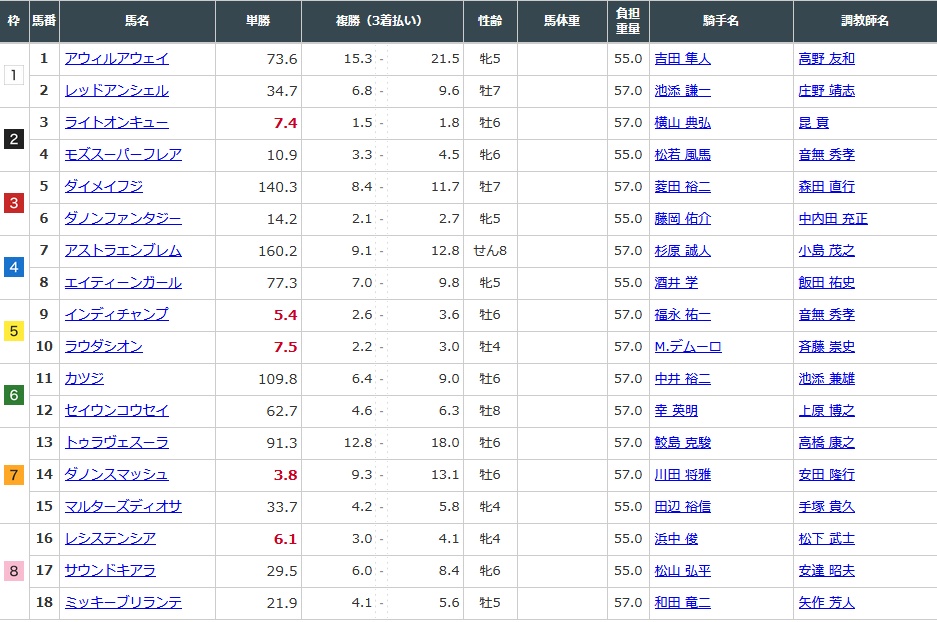Click ラウダシオン win odds 7.5
Viewport: 937px width, 622px height.
click(x=285, y=347)
